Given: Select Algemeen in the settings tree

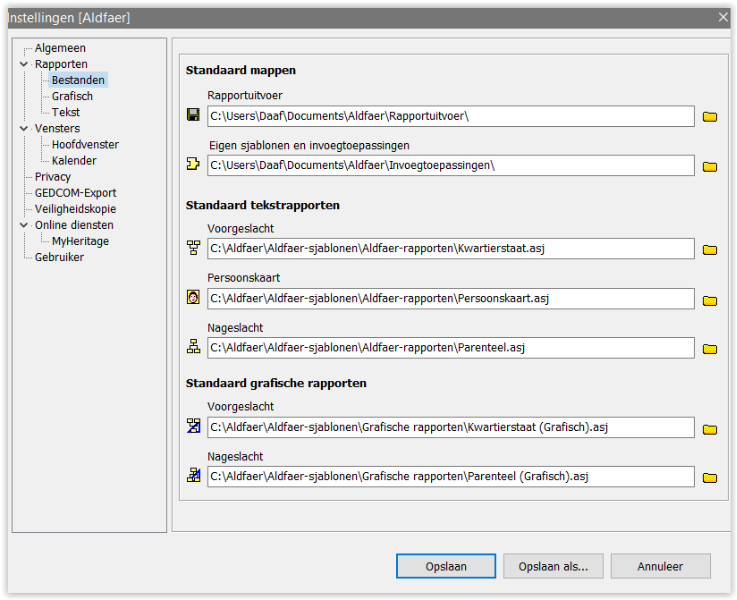Looking at the screenshot, I should pos(60,48).
